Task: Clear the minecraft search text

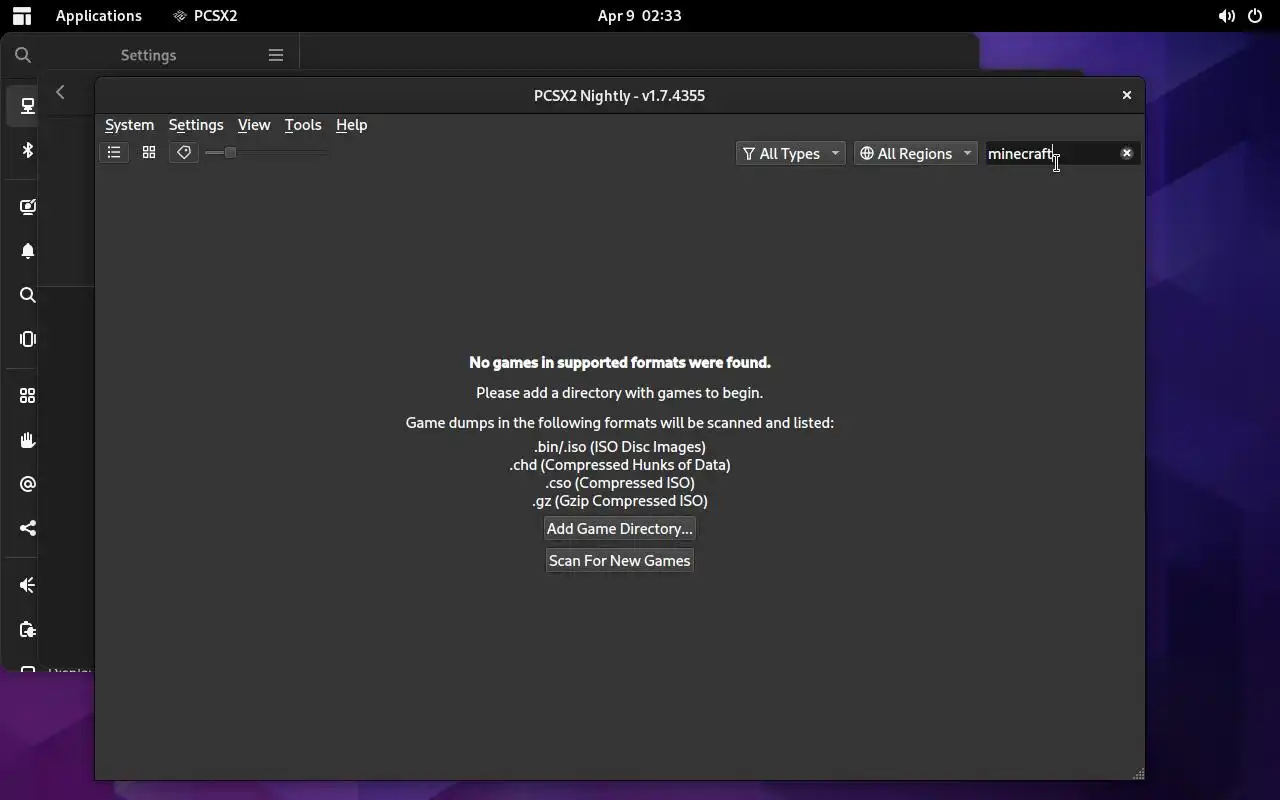Action: (1127, 153)
